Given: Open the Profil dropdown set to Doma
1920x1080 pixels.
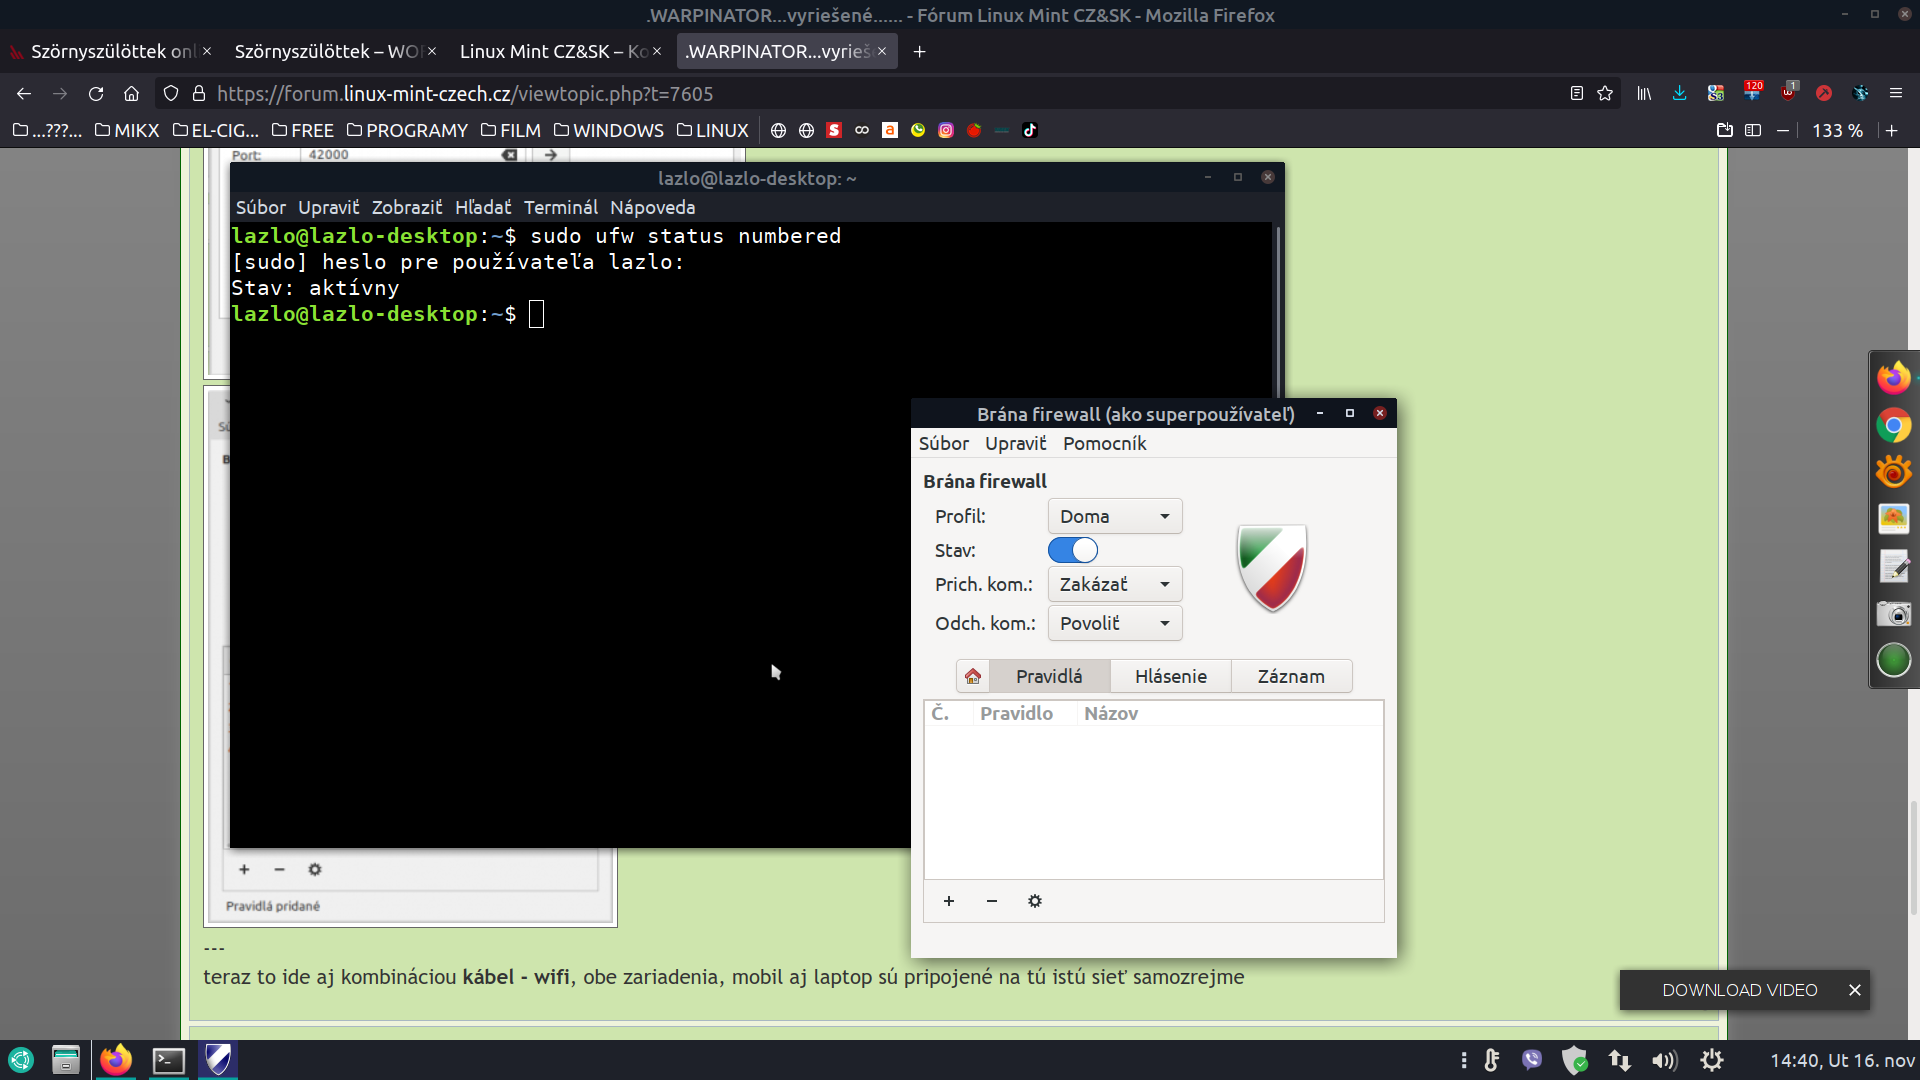Looking at the screenshot, I should 1114,516.
